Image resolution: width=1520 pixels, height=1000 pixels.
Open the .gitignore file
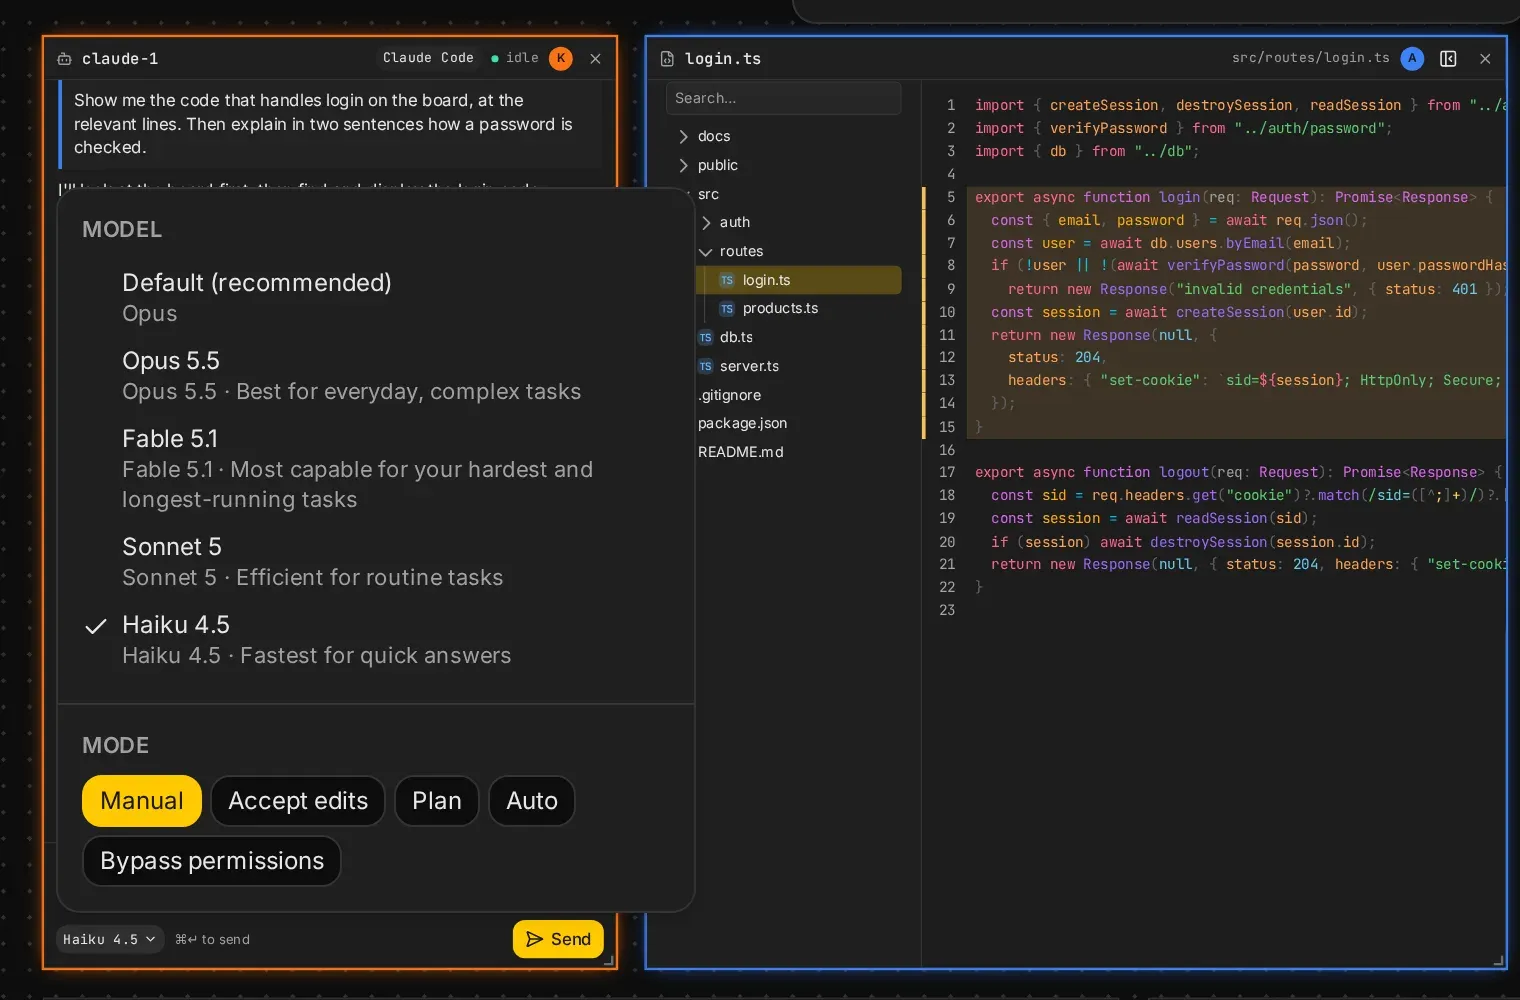800,395
